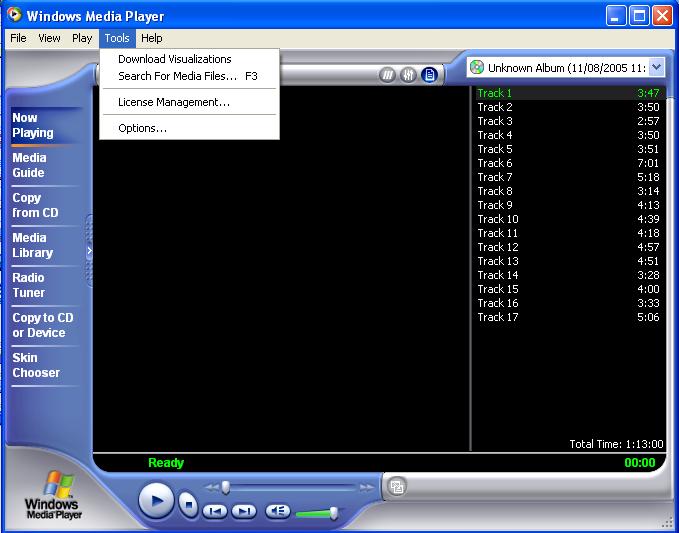Choose Download Visualizations
Viewport: 679px width, 533px height.
tap(190, 59)
